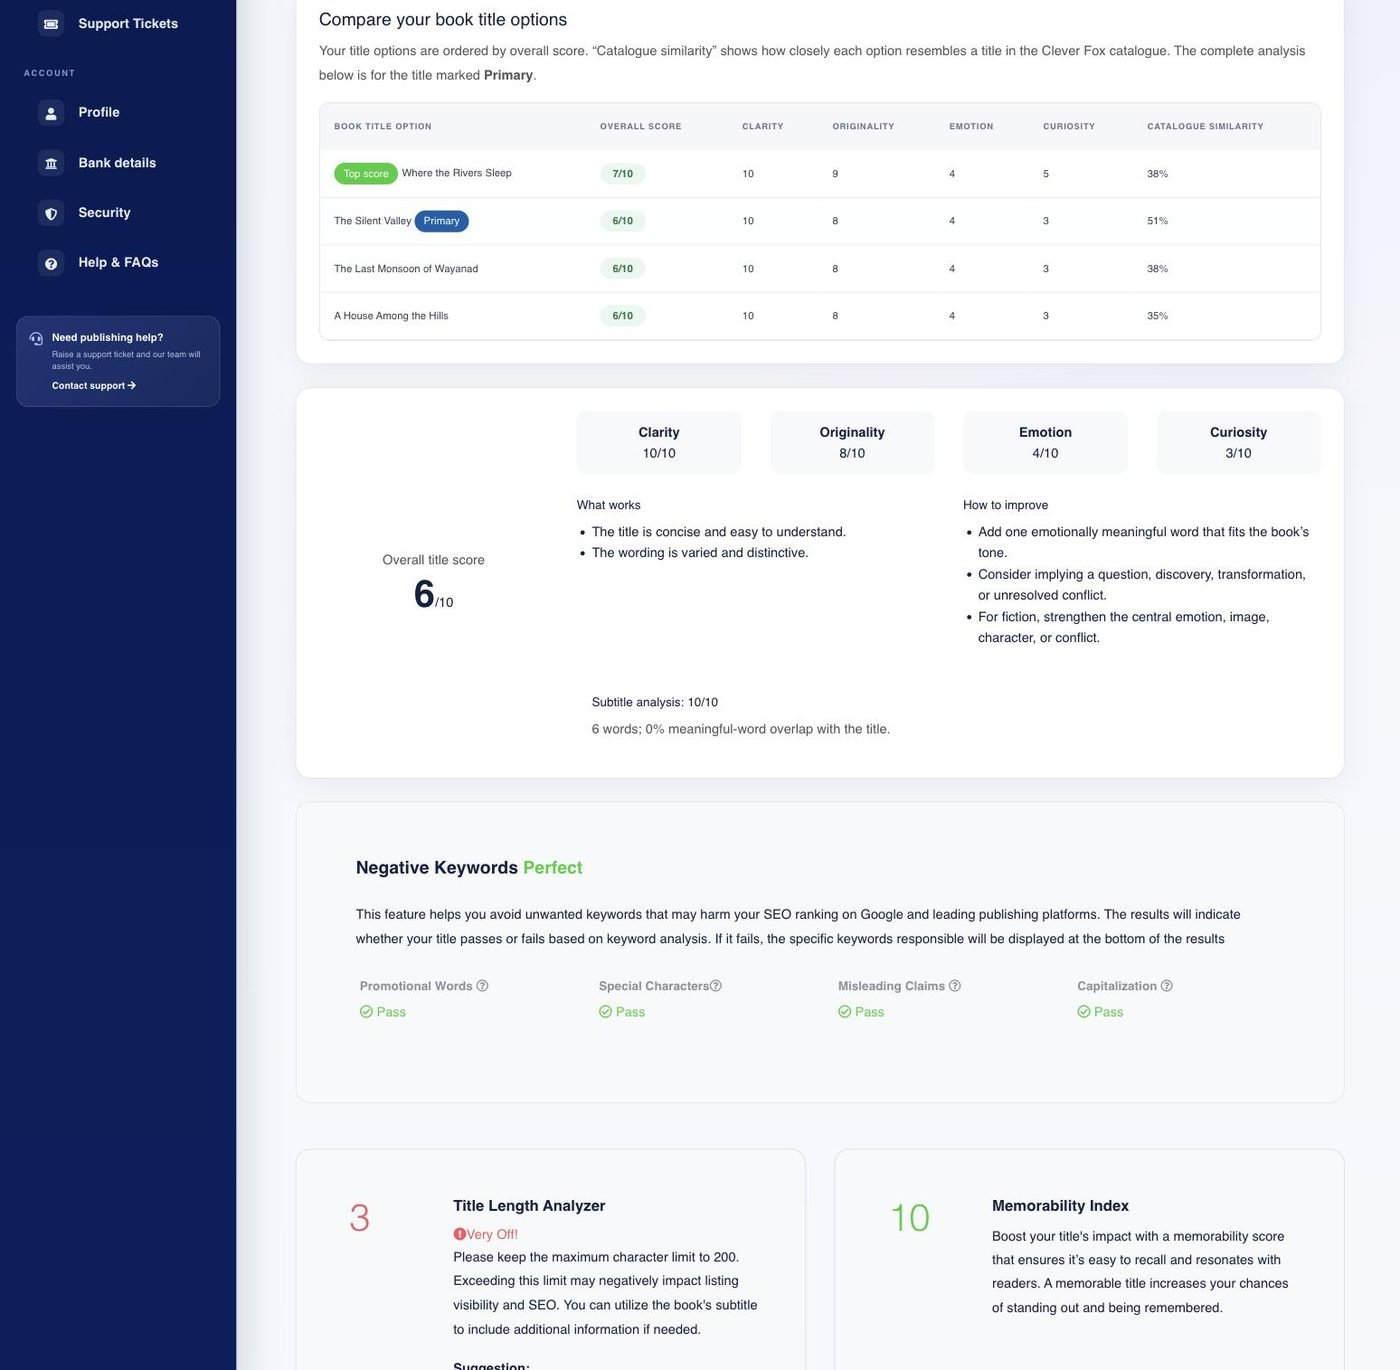Click Pass check icon under Misleading Claims
This screenshot has height=1370, width=1400.
(x=844, y=1012)
